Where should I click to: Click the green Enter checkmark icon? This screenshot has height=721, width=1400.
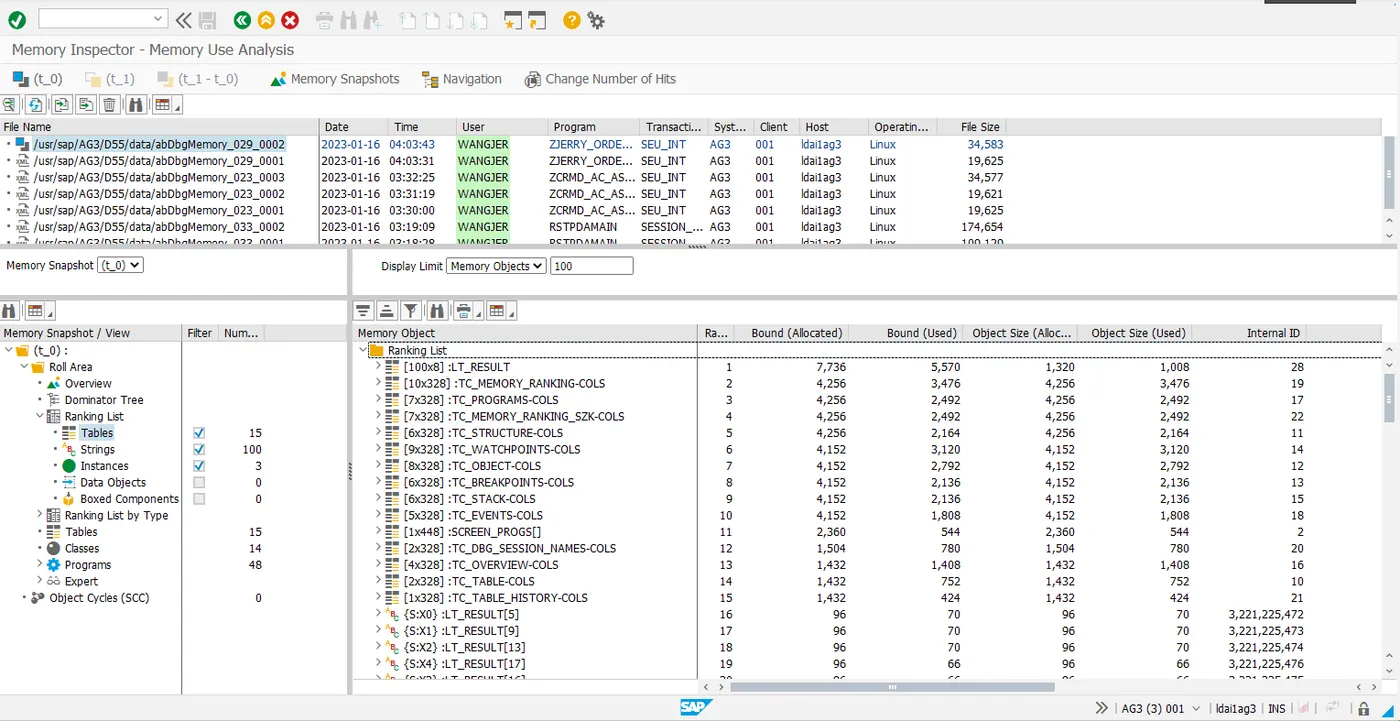[17, 20]
